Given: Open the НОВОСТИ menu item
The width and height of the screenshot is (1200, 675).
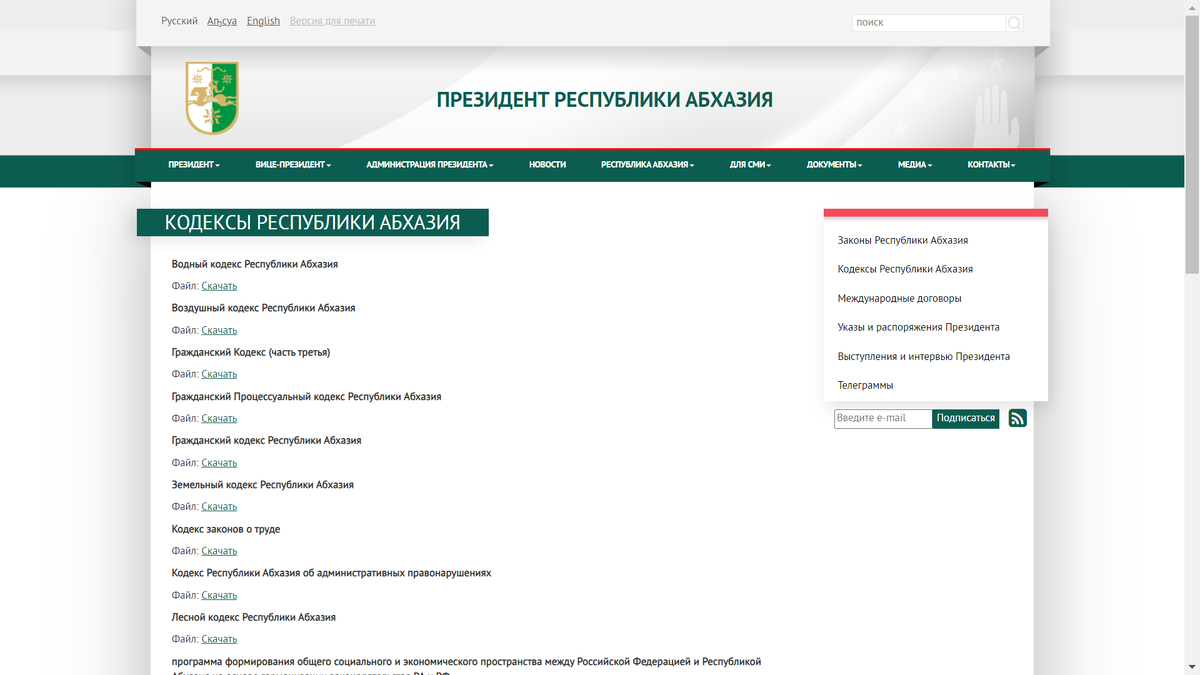Looking at the screenshot, I should [x=548, y=165].
